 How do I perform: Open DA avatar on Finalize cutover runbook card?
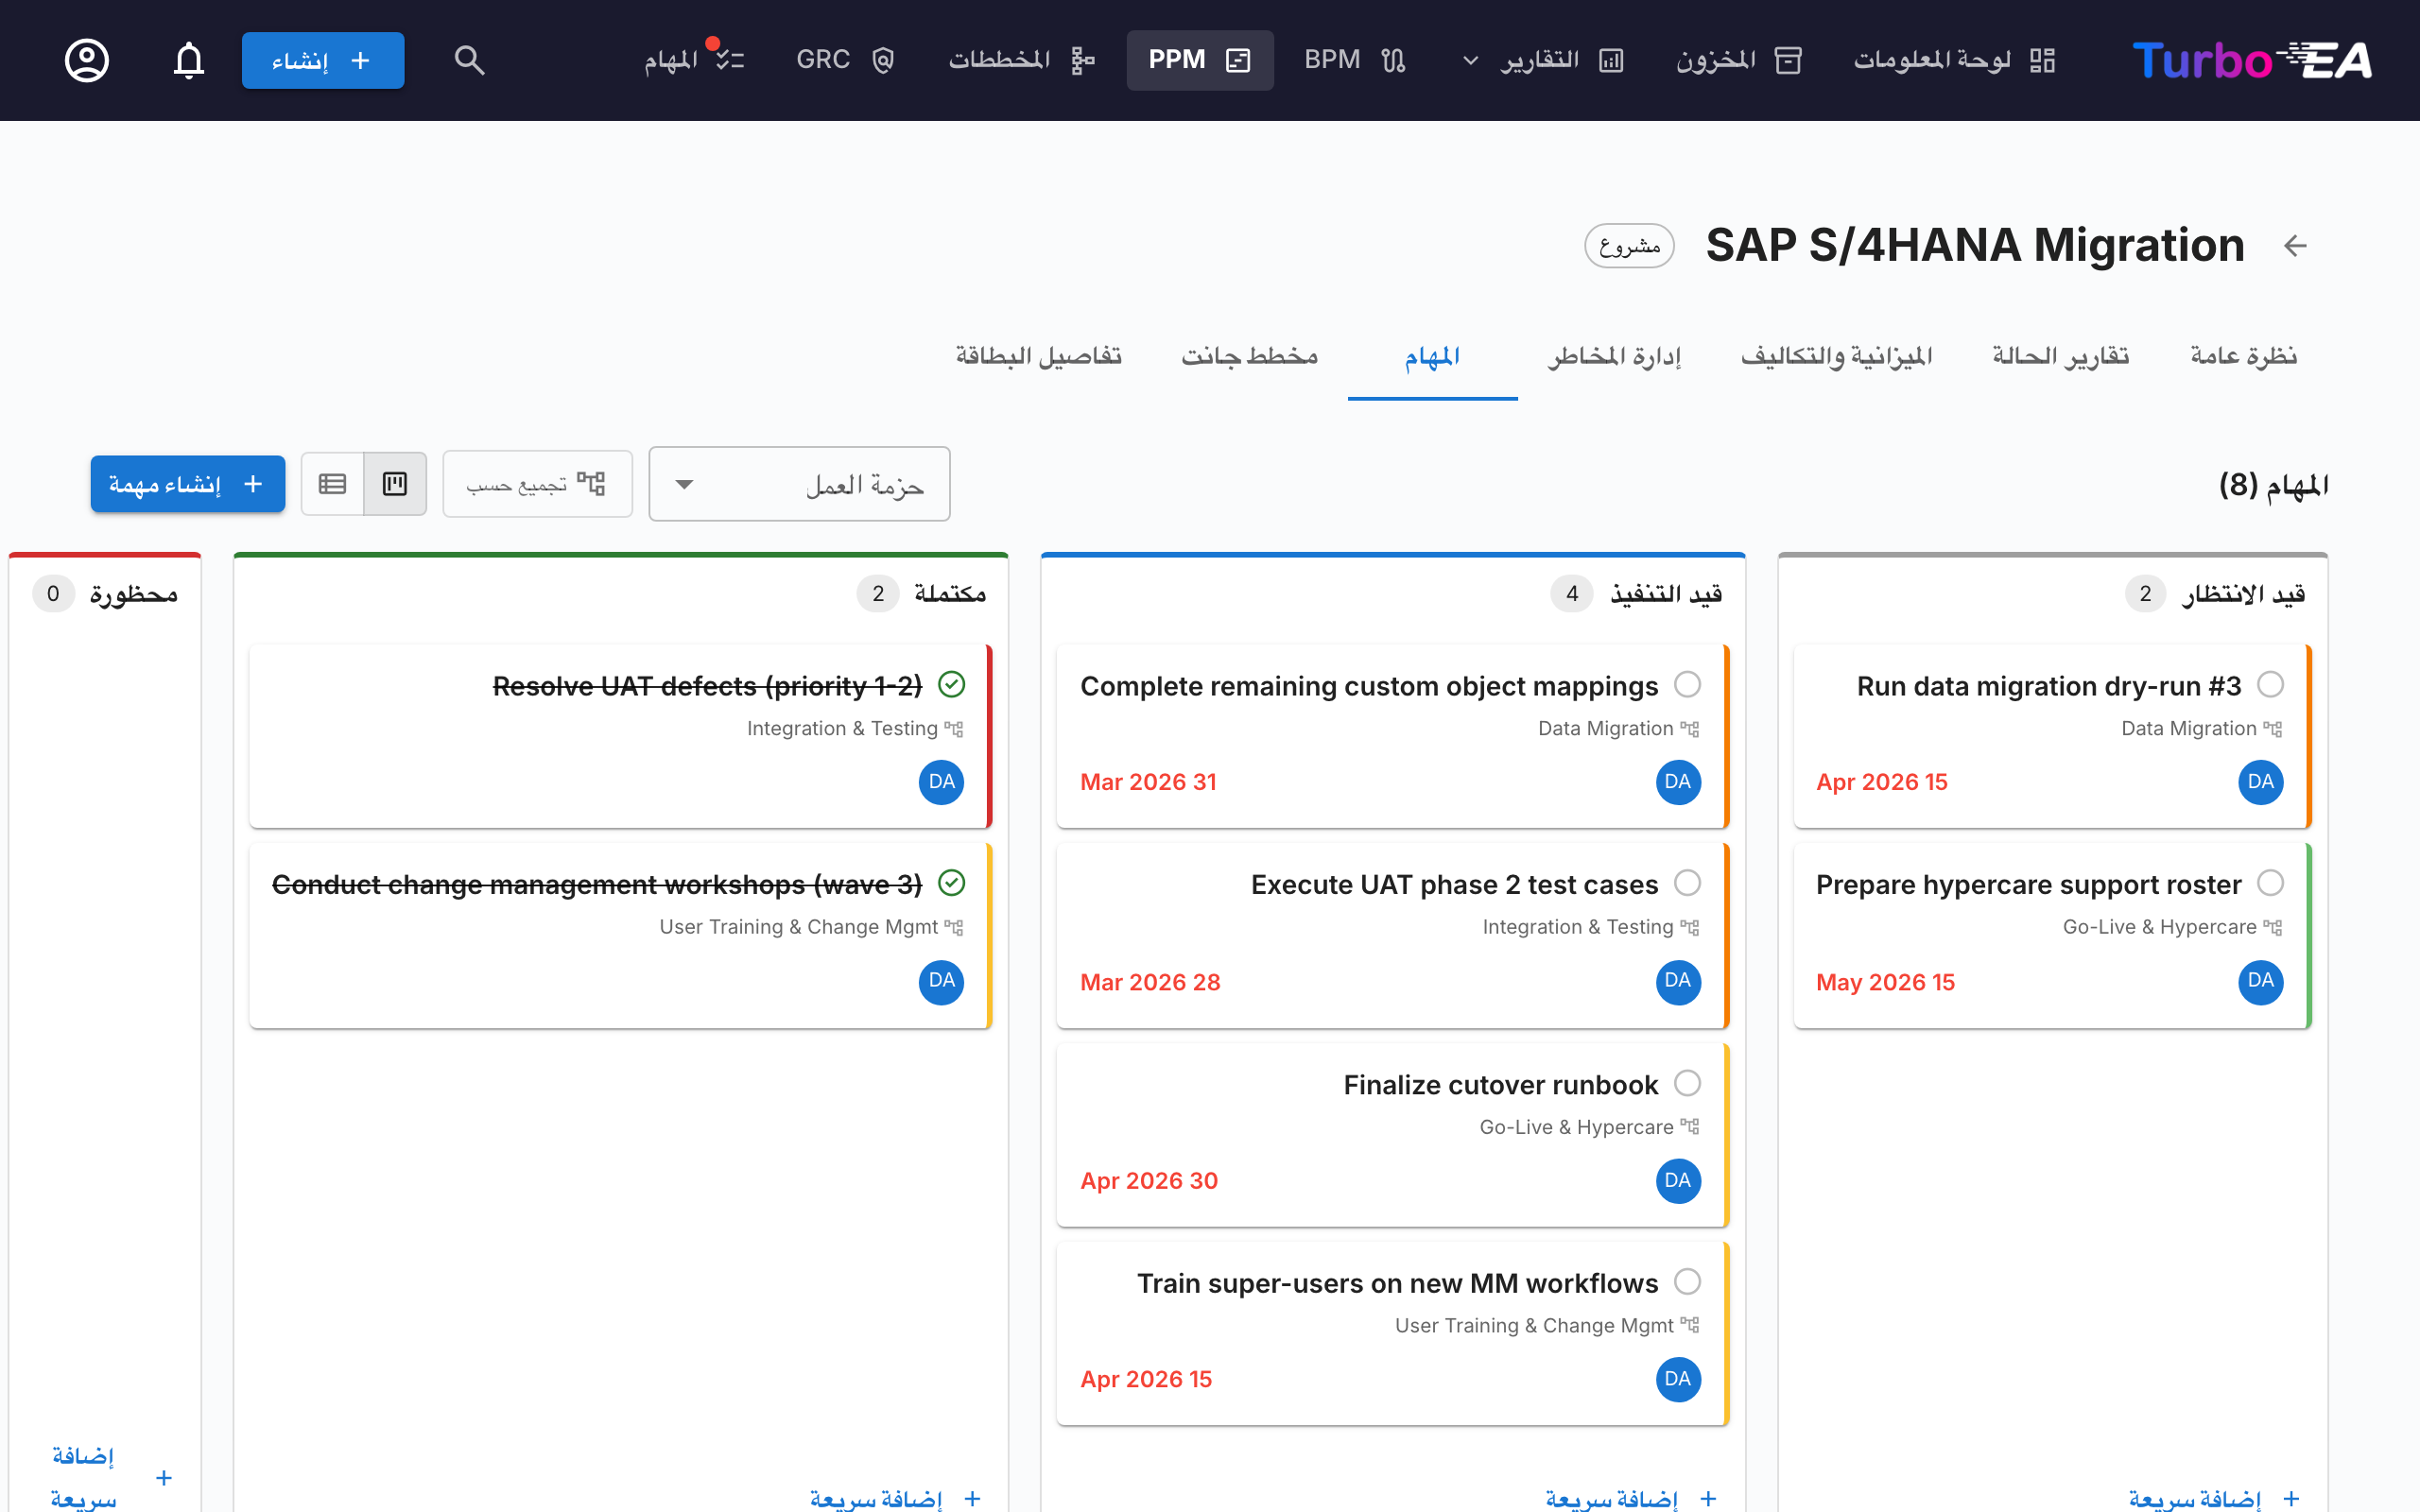pyautogui.click(x=1678, y=1181)
